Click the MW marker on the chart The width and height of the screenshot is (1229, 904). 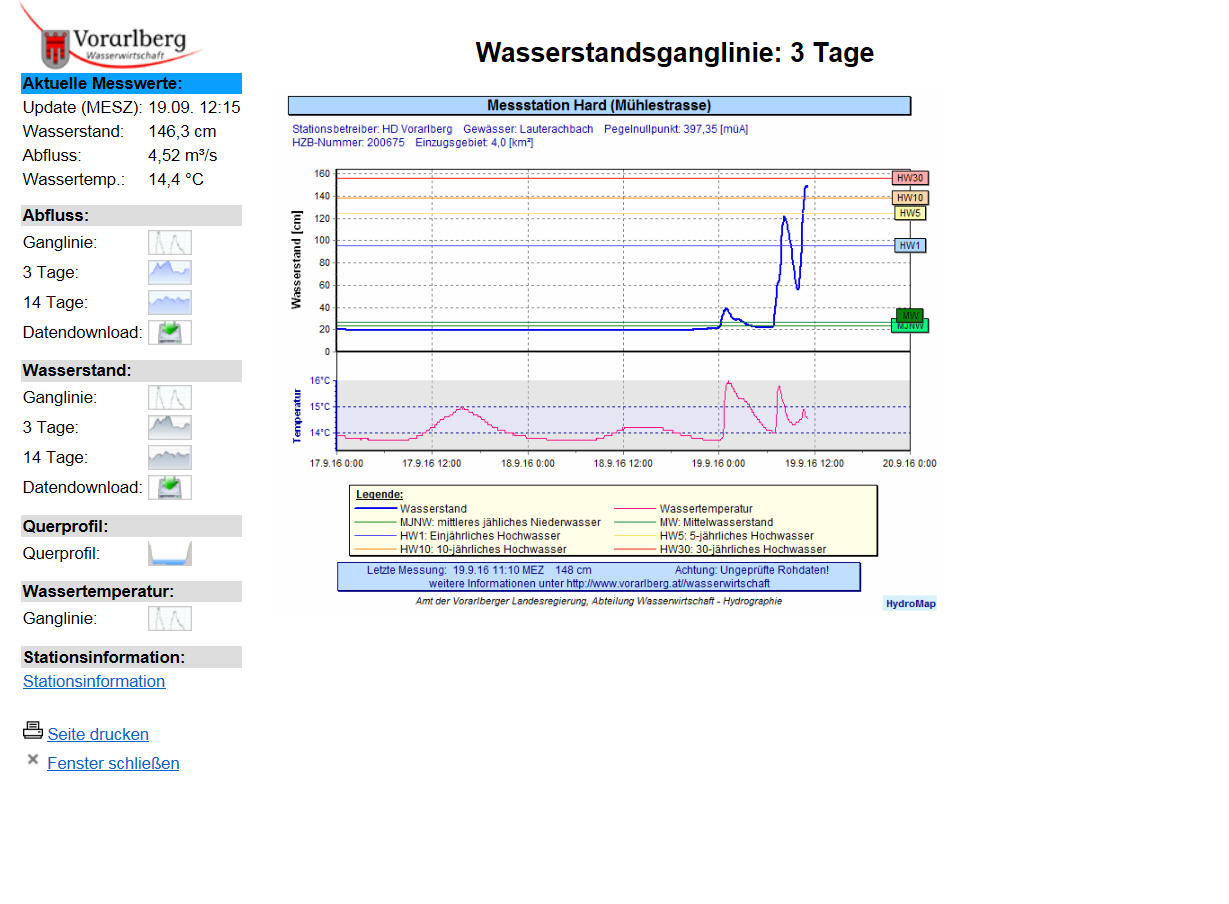(910, 315)
